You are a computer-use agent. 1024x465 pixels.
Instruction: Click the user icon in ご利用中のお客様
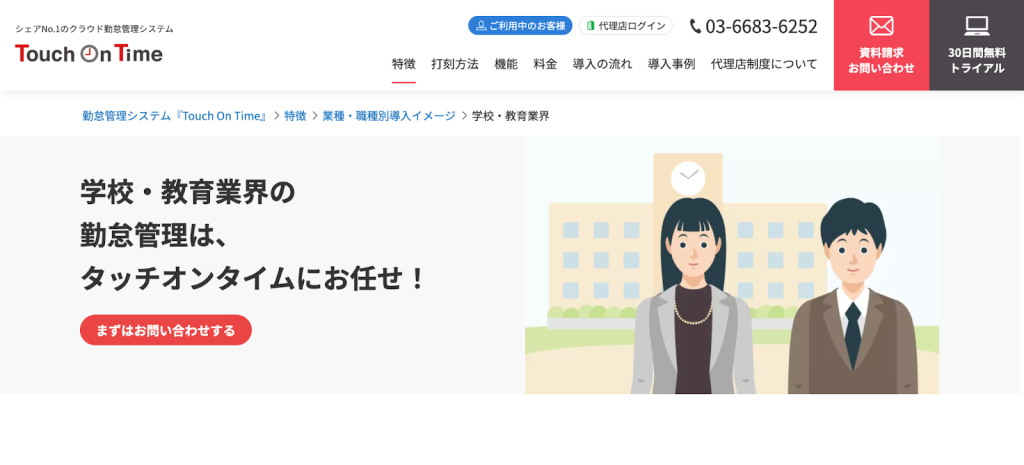481,25
